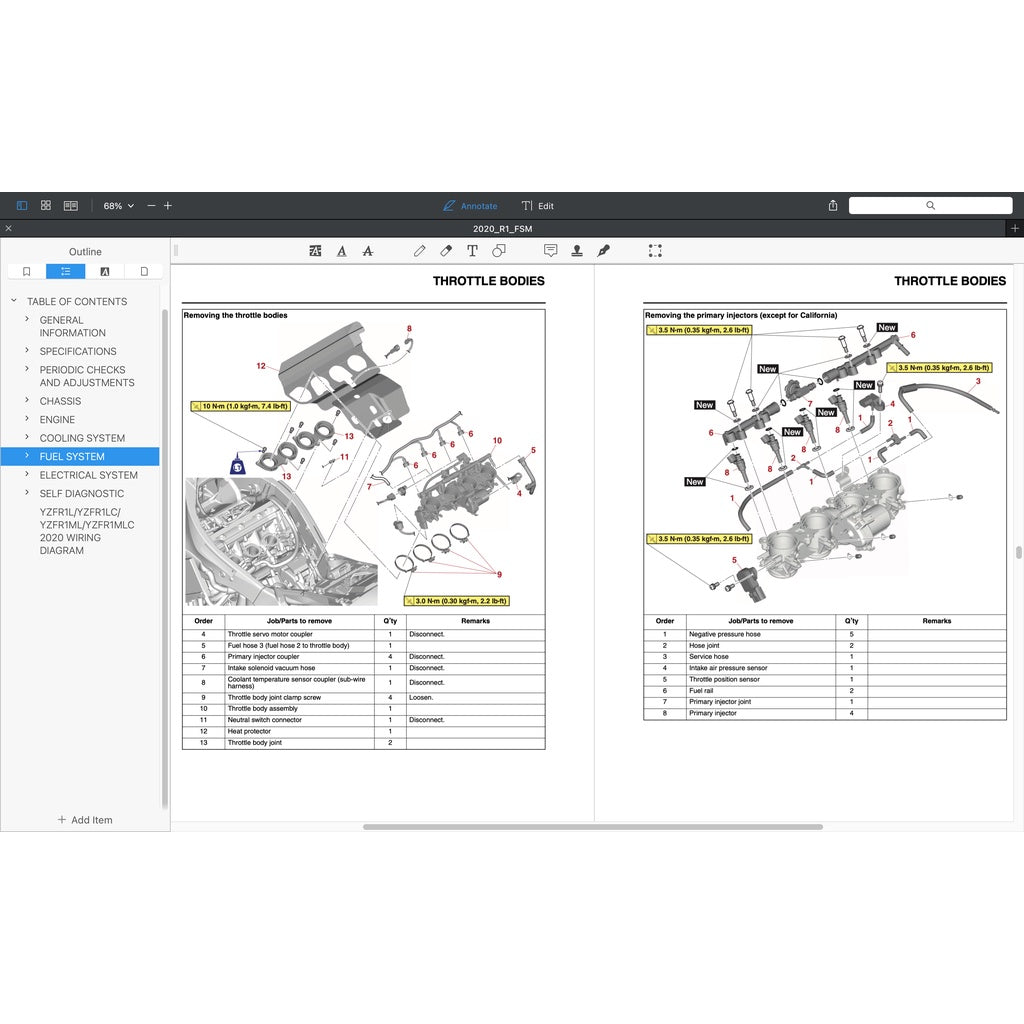Switch to page thumbnails grid view

pyautogui.click(x=46, y=206)
